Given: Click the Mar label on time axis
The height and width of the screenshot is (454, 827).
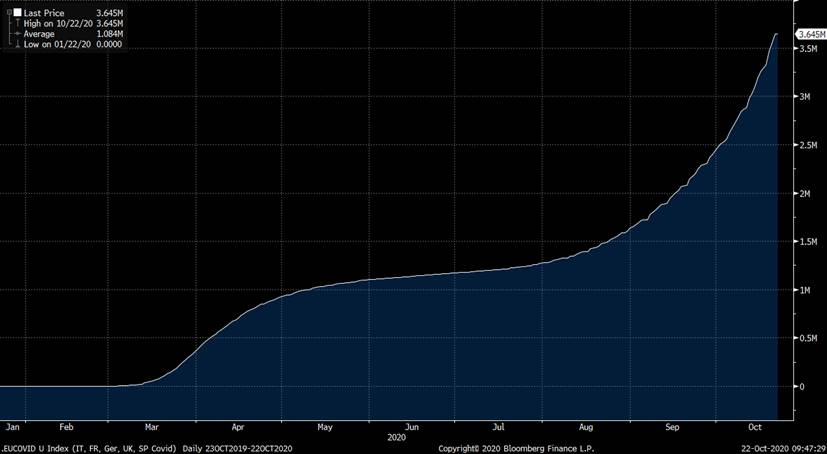Looking at the screenshot, I should click(x=151, y=426).
